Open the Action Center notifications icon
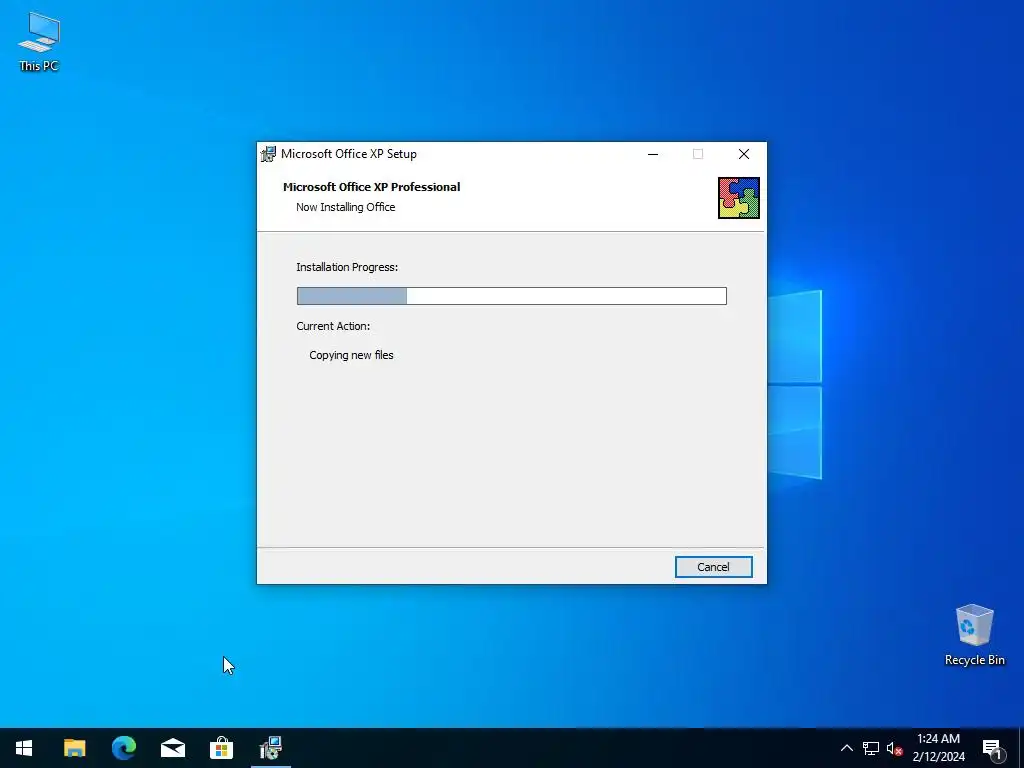 tap(993, 748)
